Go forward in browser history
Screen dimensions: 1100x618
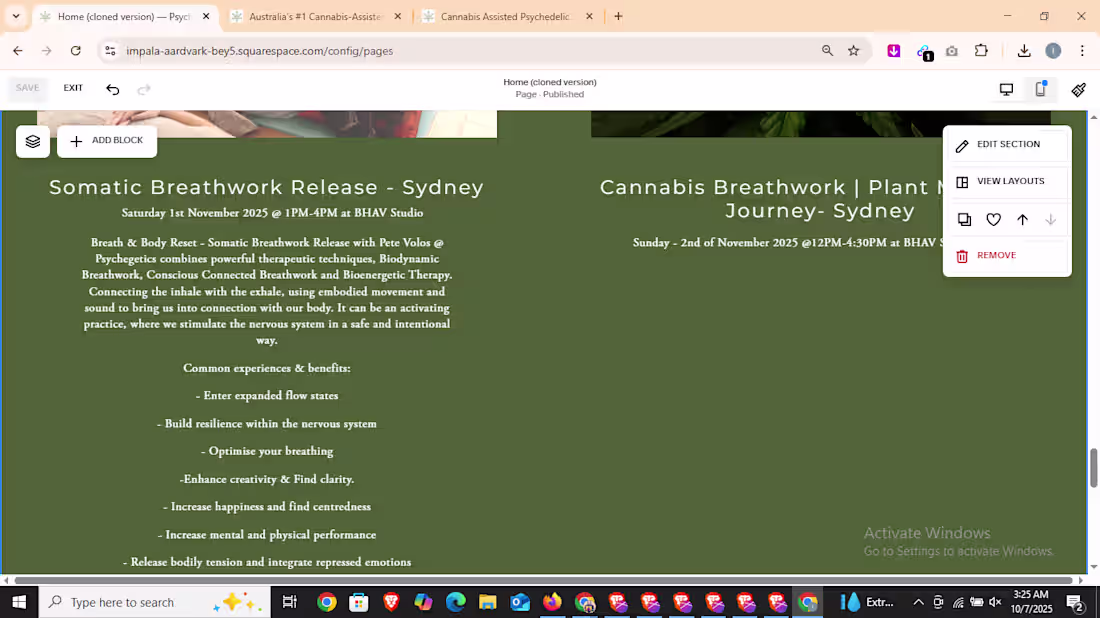(x=46, y=51)
